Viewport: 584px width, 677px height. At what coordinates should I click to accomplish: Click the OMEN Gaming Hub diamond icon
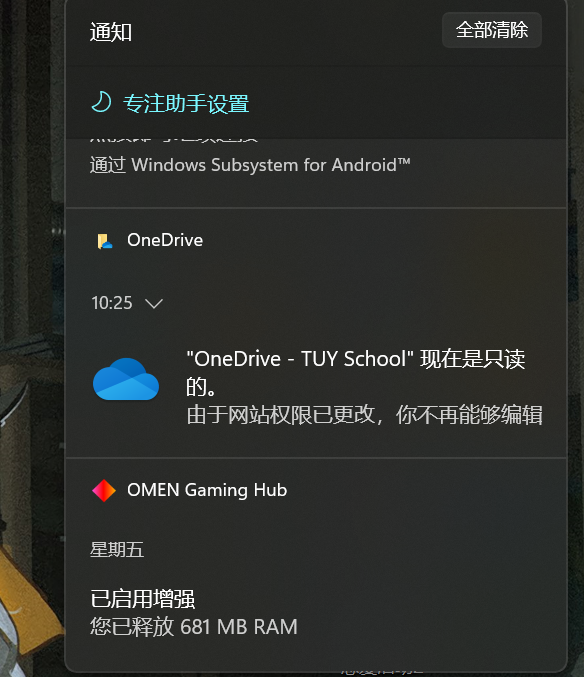tap(104, 490)
